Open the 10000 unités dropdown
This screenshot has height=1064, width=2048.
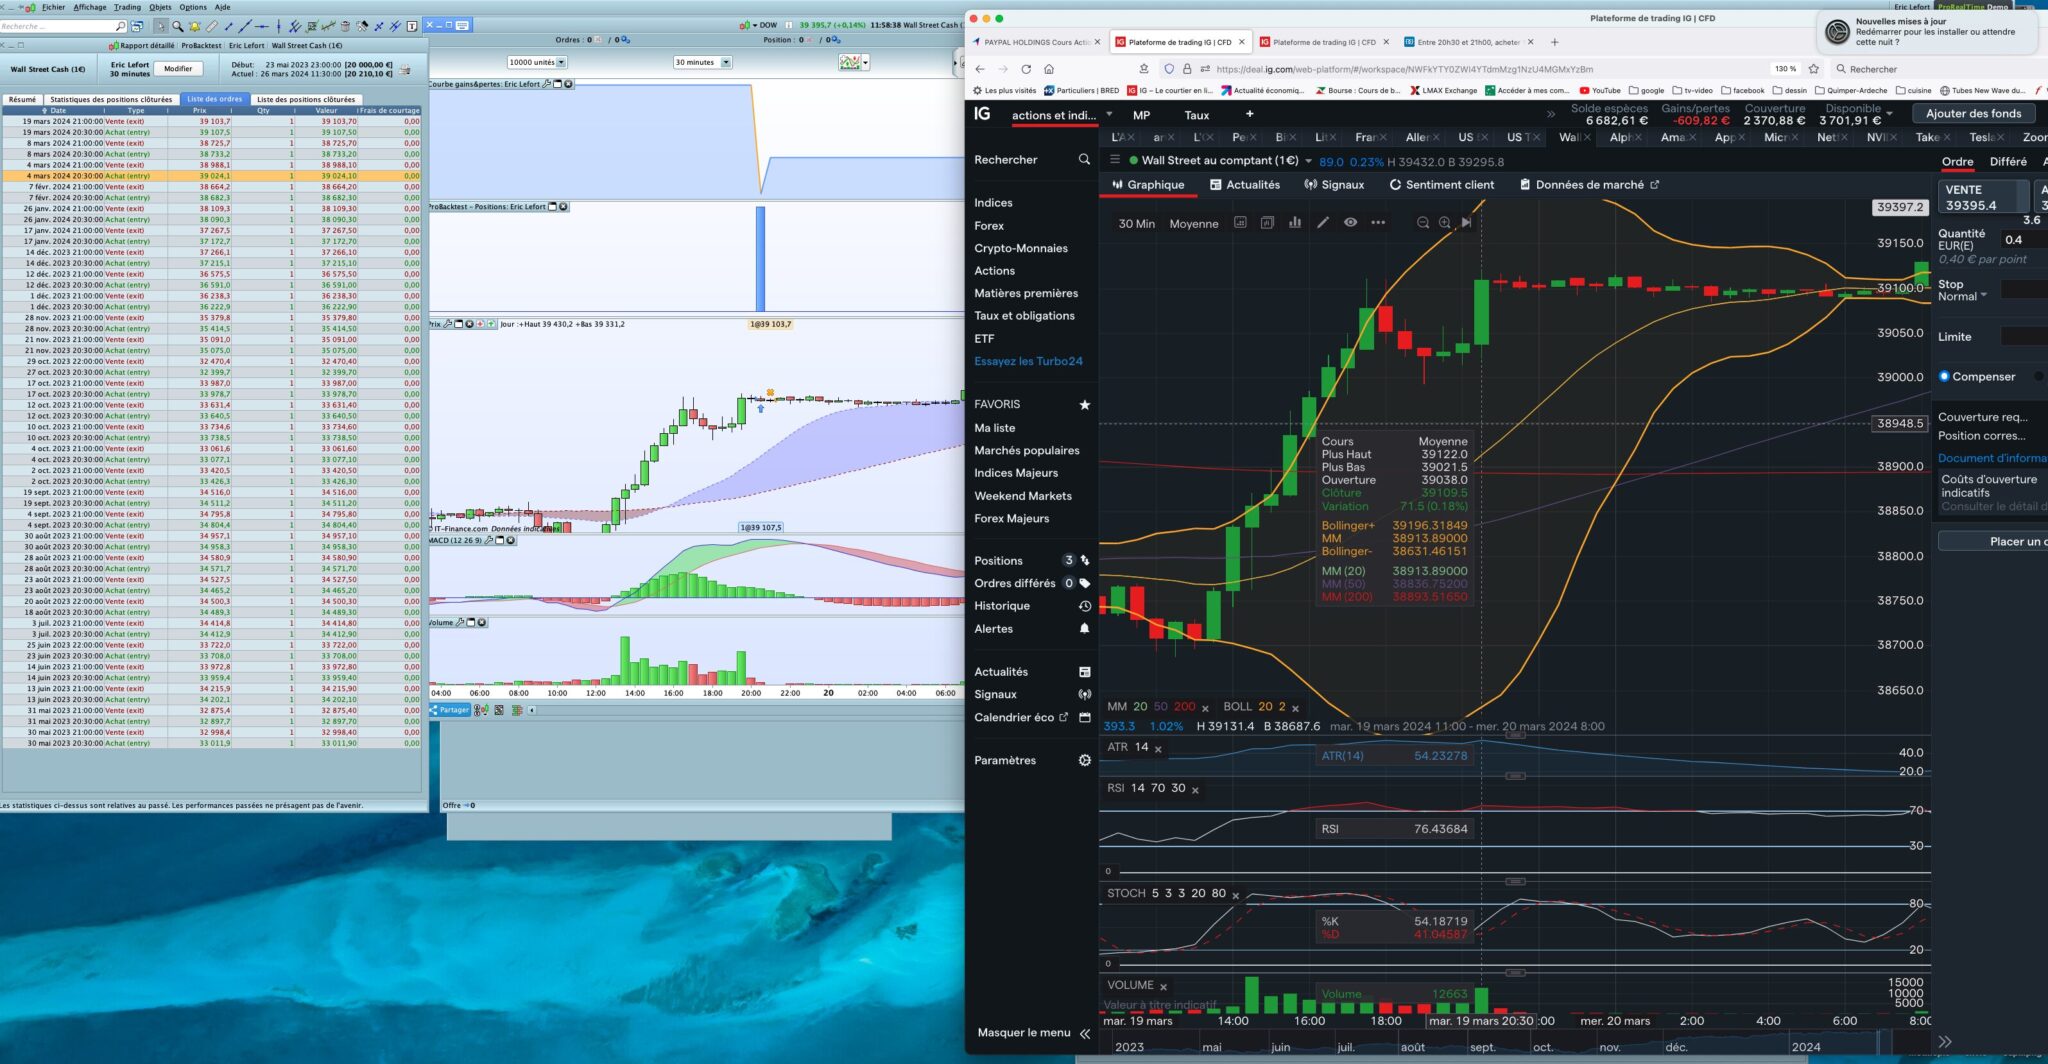pyautogui.click(x=537, y=62)
